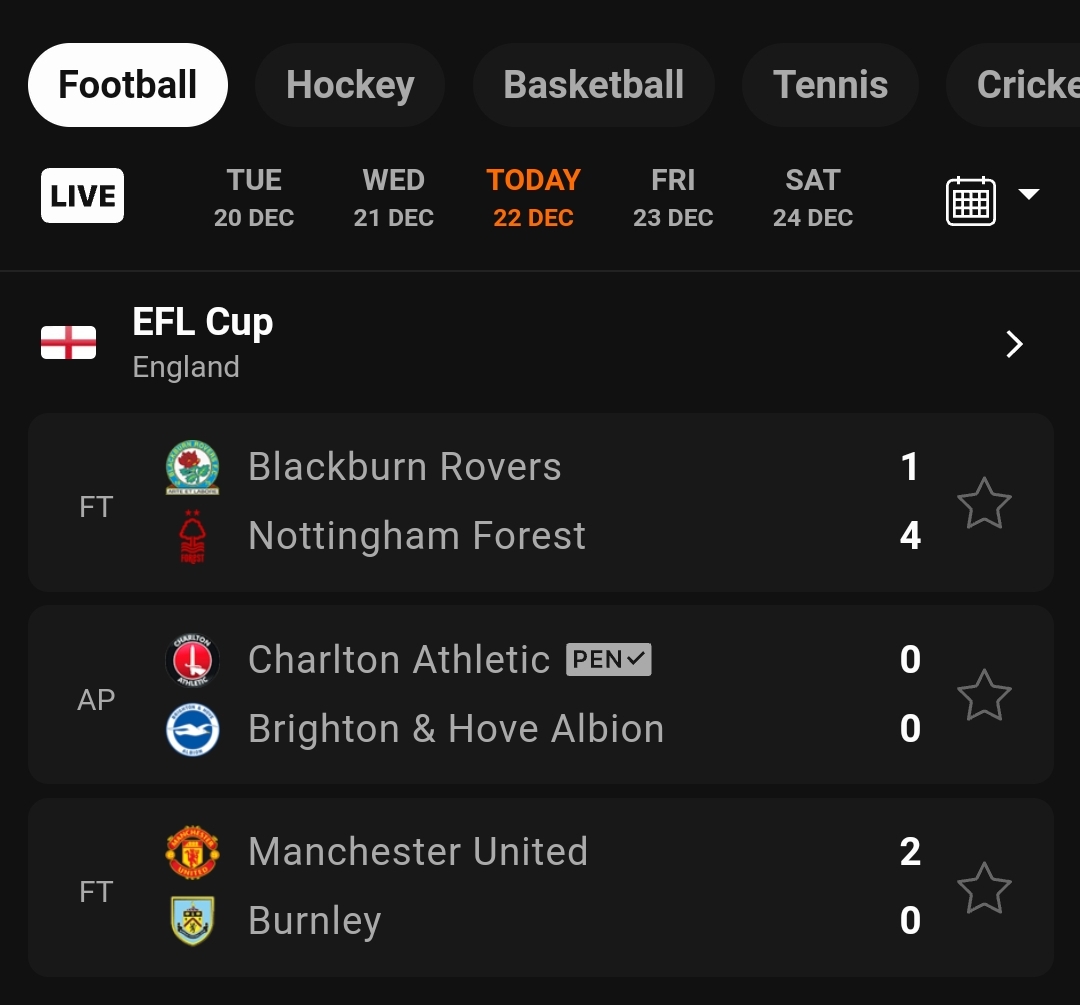This screenshot has width=1080, height=1005.
Task: Select the Tennis sport tab
Action: (830, 85)
